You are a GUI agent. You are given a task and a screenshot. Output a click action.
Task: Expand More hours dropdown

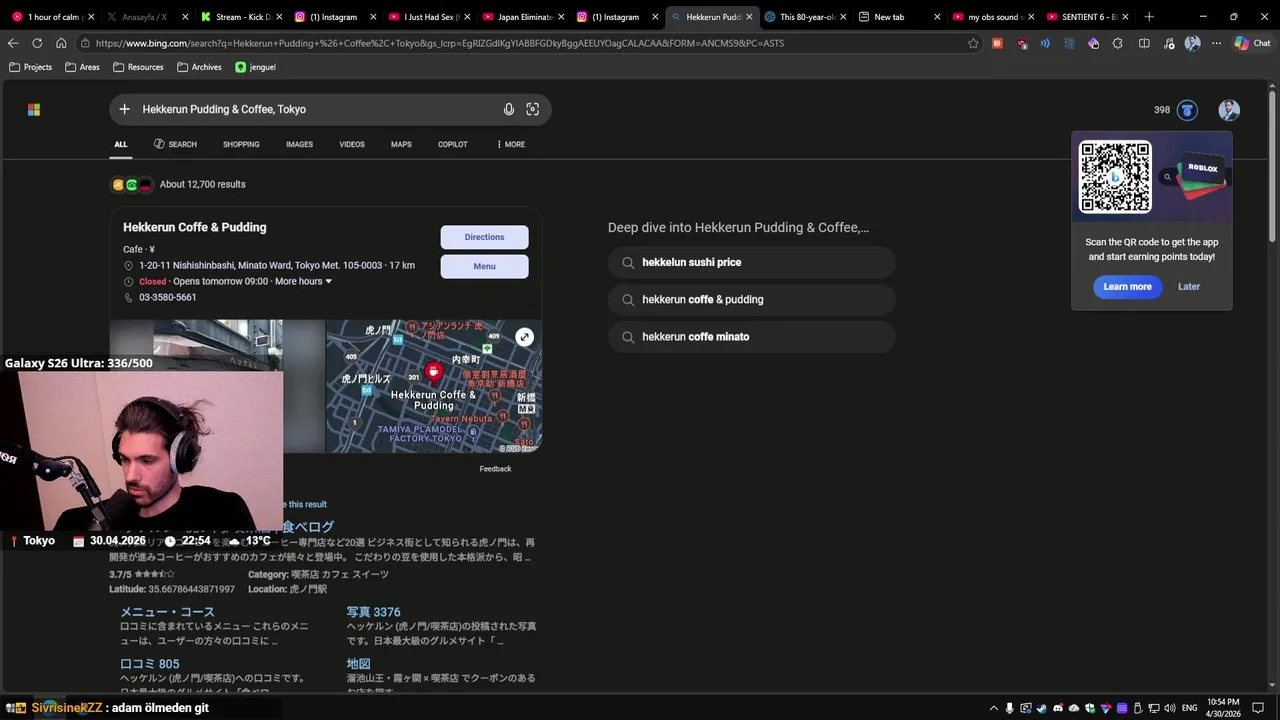pyautogui.click(x=303, y=281)
